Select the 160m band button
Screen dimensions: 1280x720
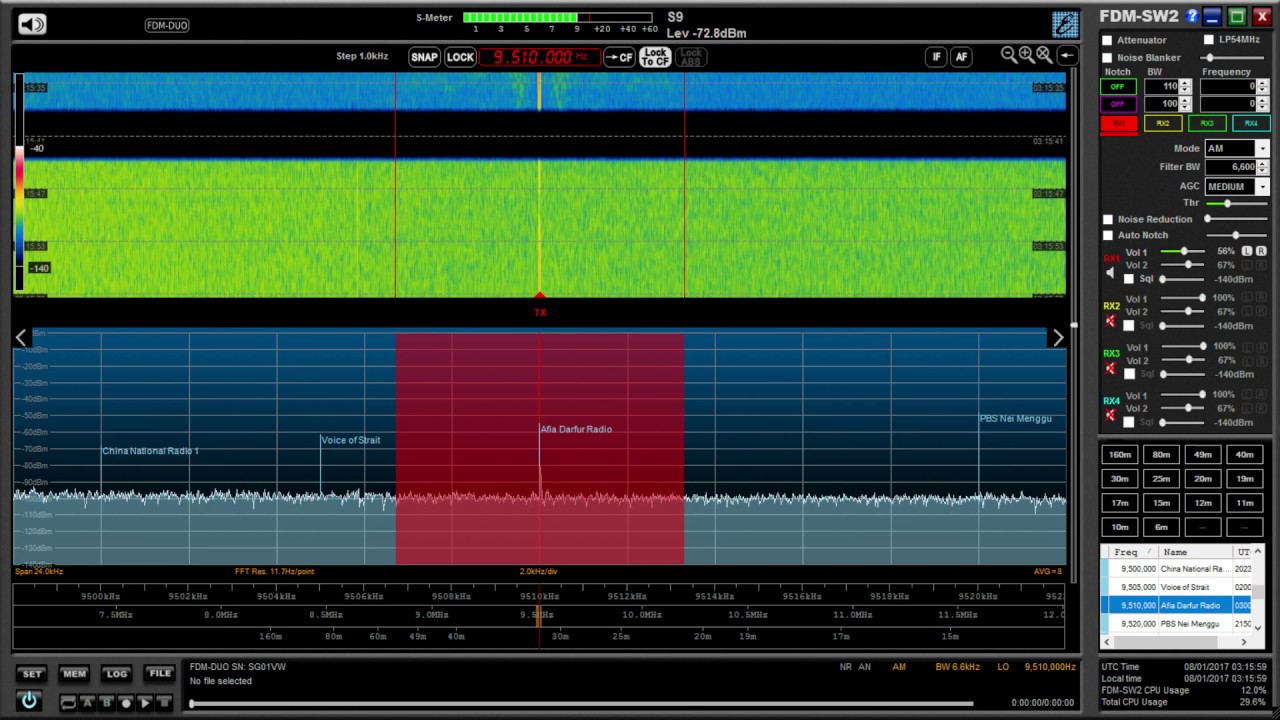(x=1120, y=455)
